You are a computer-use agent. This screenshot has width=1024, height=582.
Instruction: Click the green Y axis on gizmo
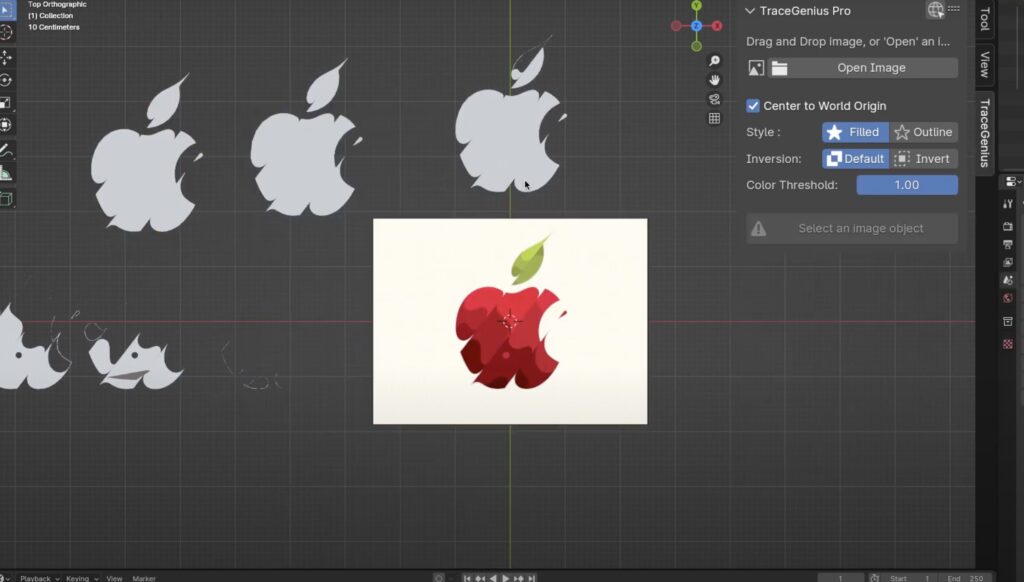[x=696, y=6]
